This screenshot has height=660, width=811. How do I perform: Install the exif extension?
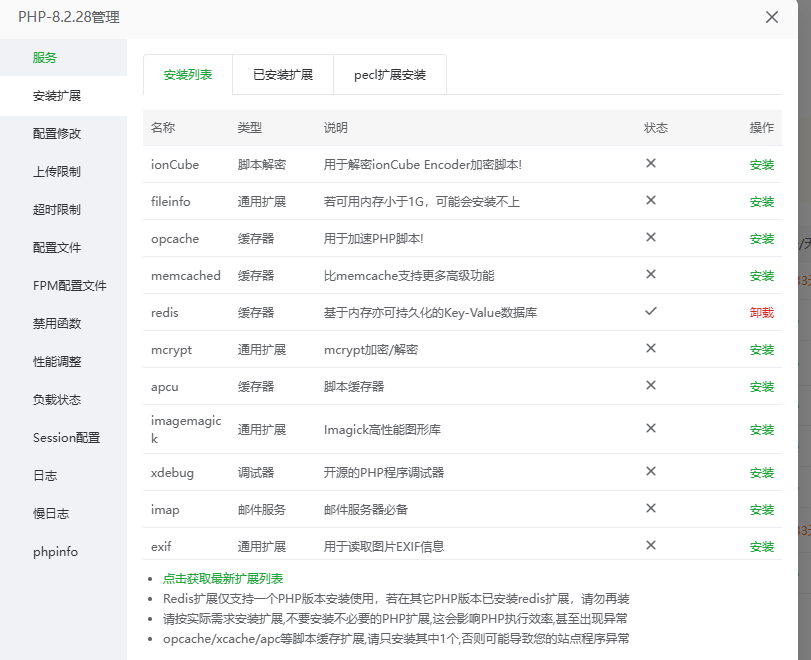[x=761, y=547]
